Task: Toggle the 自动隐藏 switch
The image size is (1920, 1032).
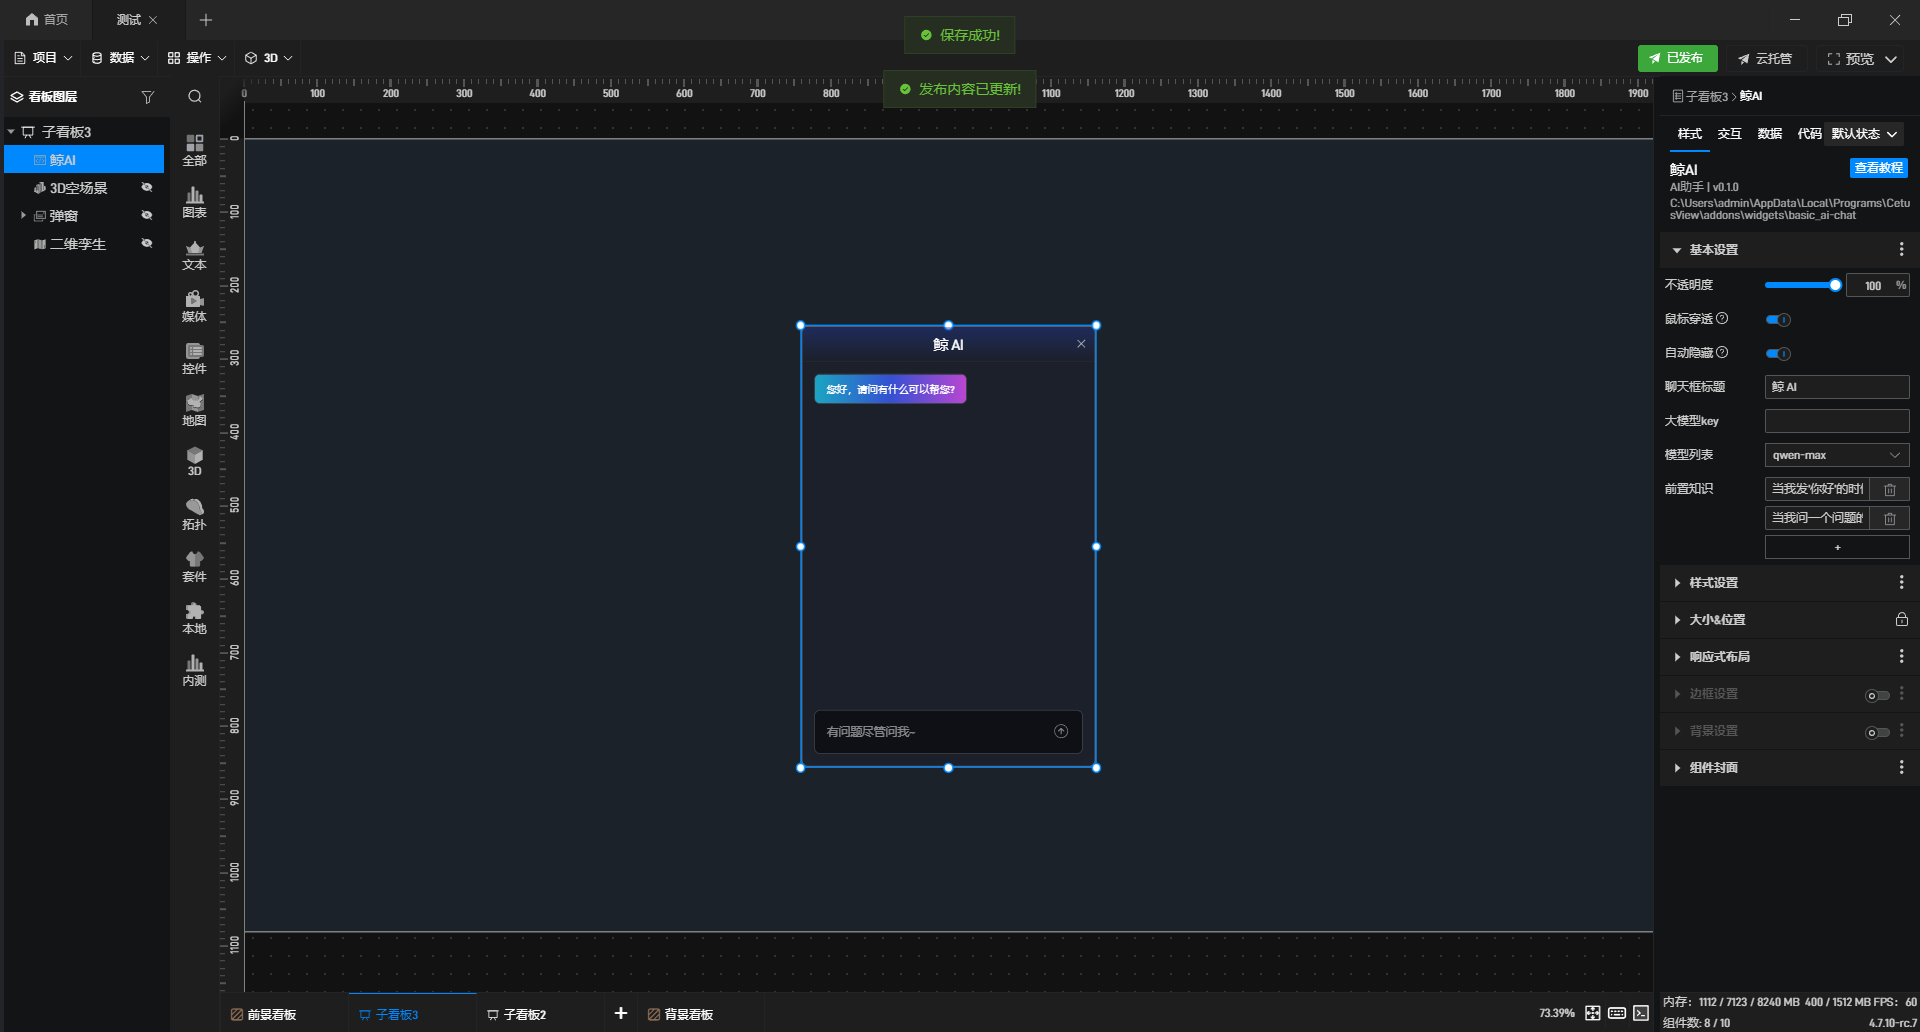Action: point(1778,354)
